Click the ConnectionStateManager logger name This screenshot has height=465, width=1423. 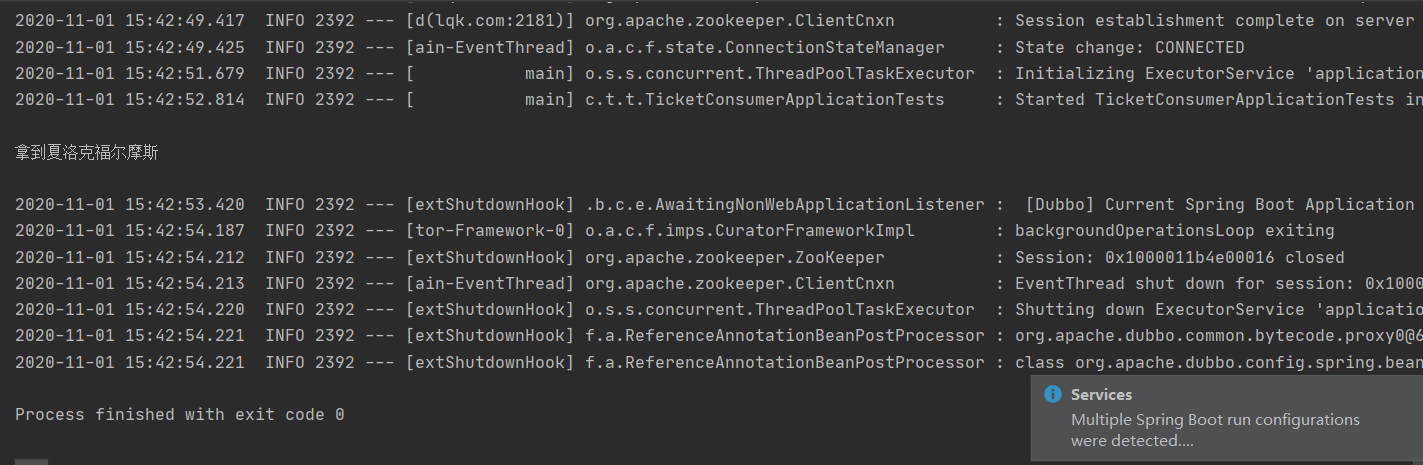point(765,47)
